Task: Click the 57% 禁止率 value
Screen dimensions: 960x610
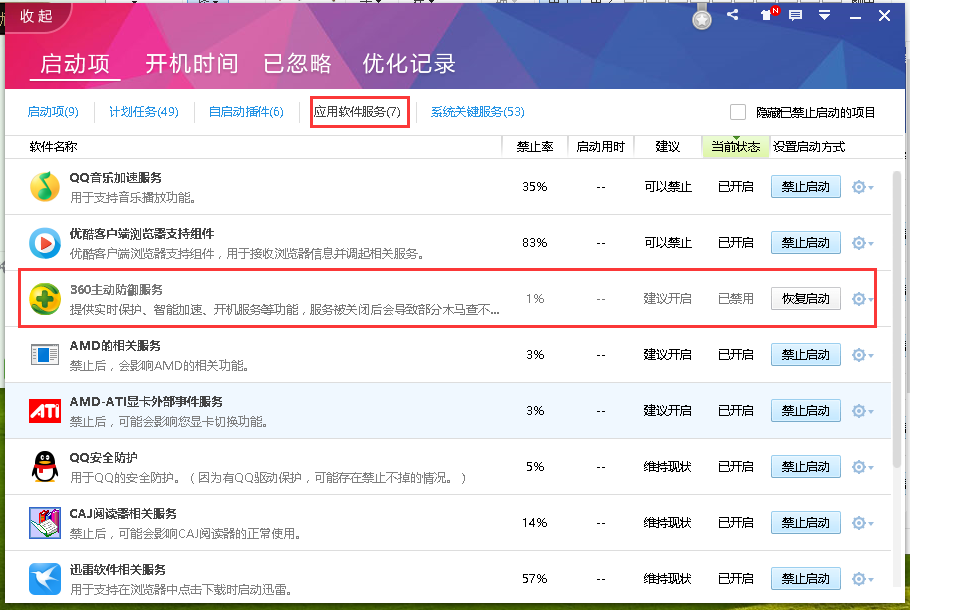Action: pyautogui.click(x=534, y=579)
